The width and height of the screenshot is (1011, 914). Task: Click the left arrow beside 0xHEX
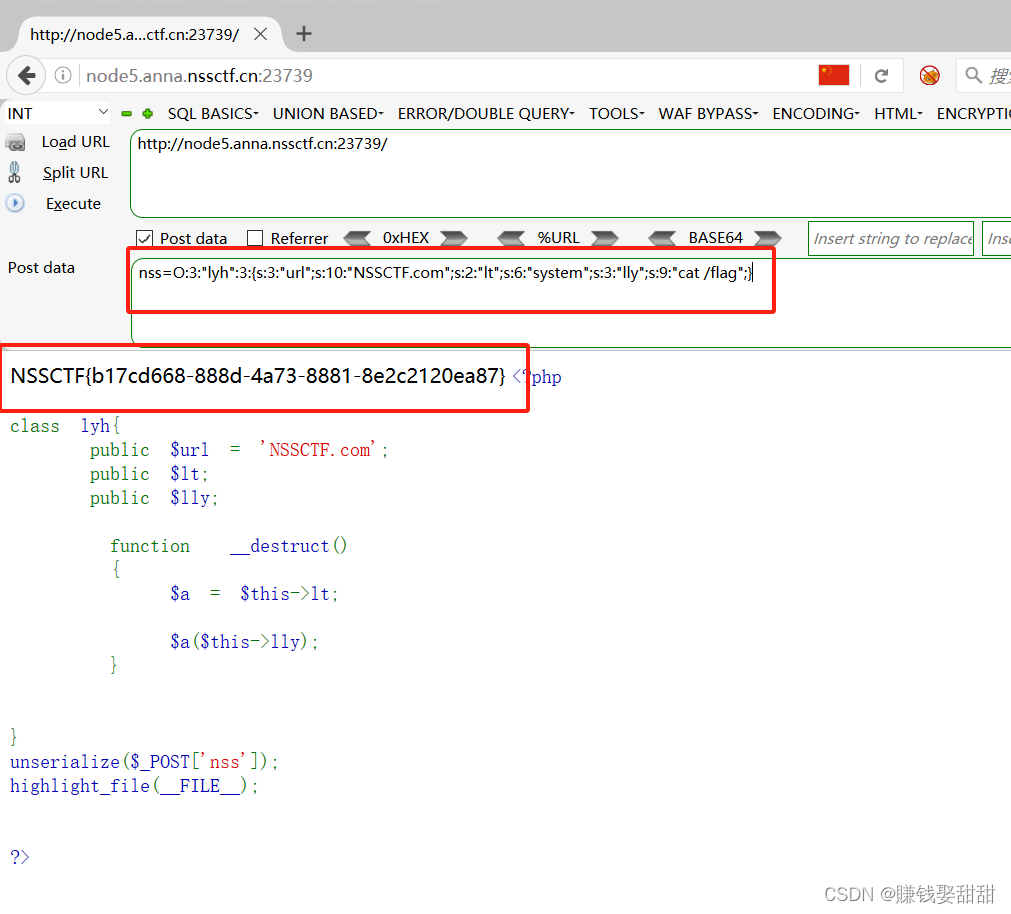(357, 238)
